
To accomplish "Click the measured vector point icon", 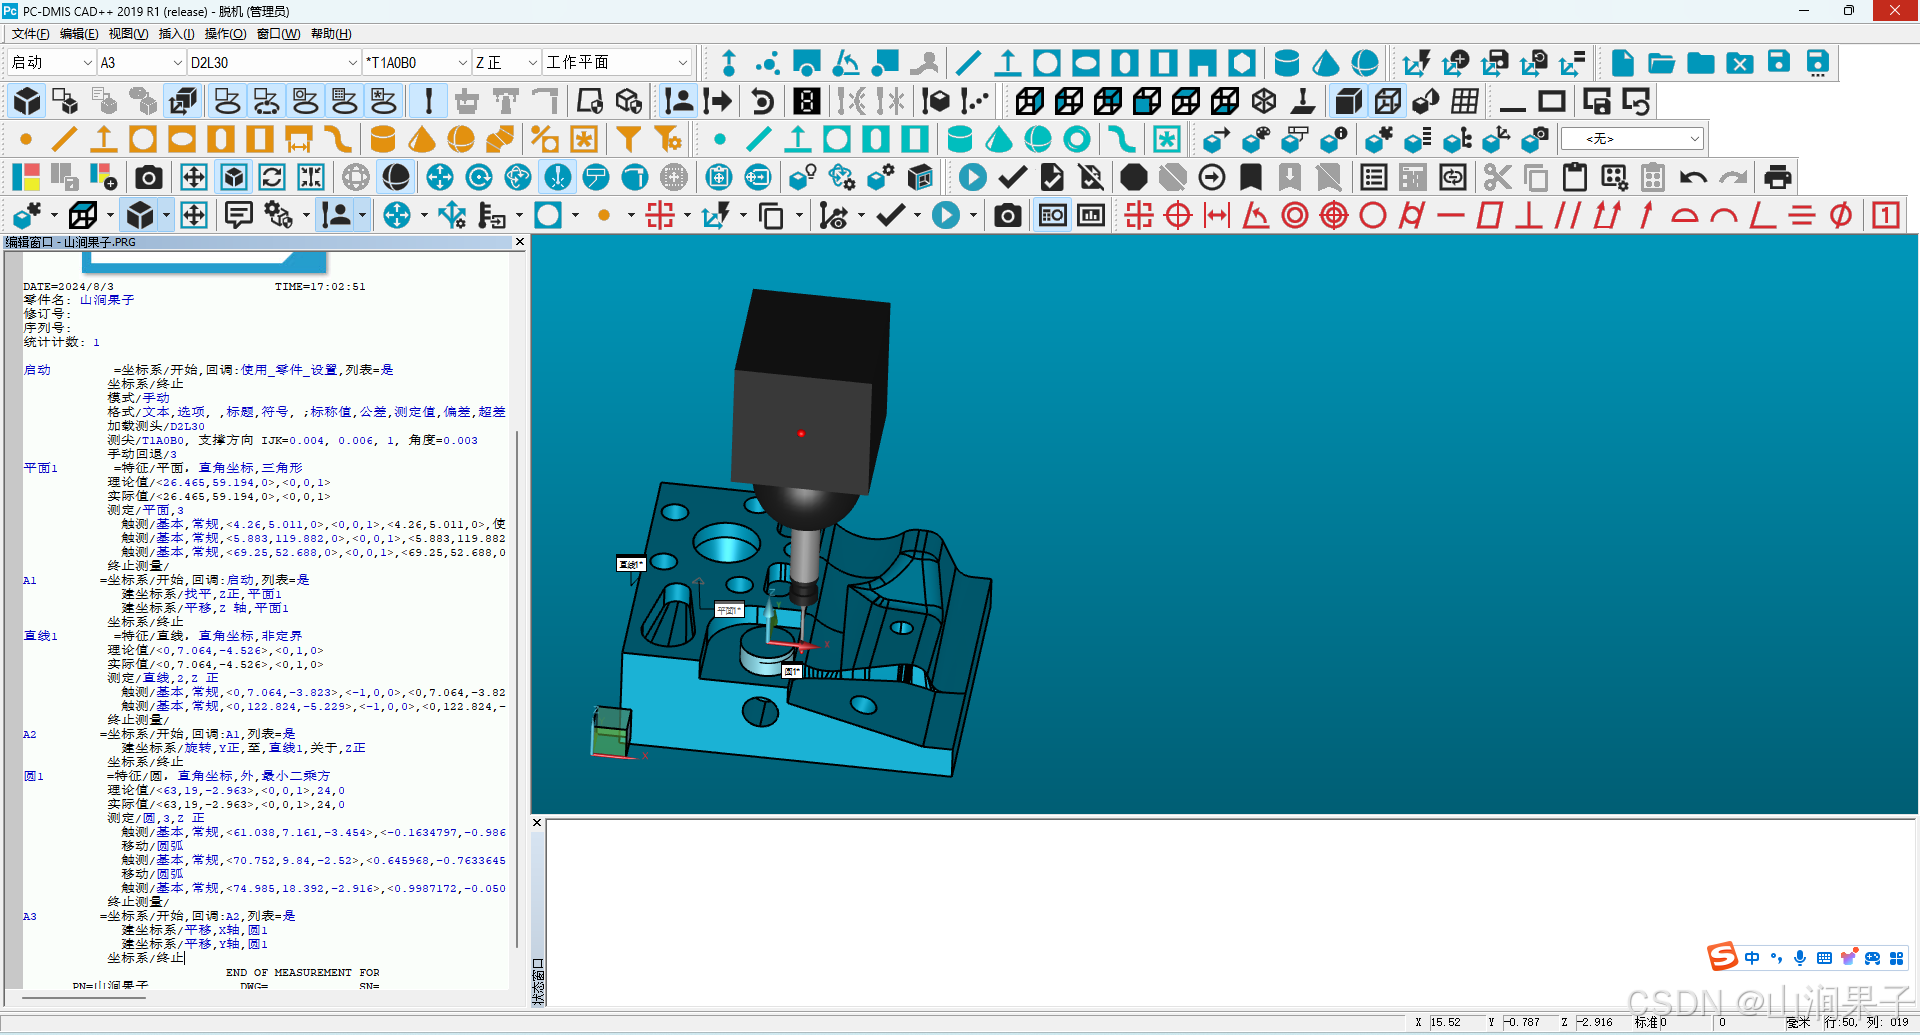I will pyautogui.click(x=728, y=63).
